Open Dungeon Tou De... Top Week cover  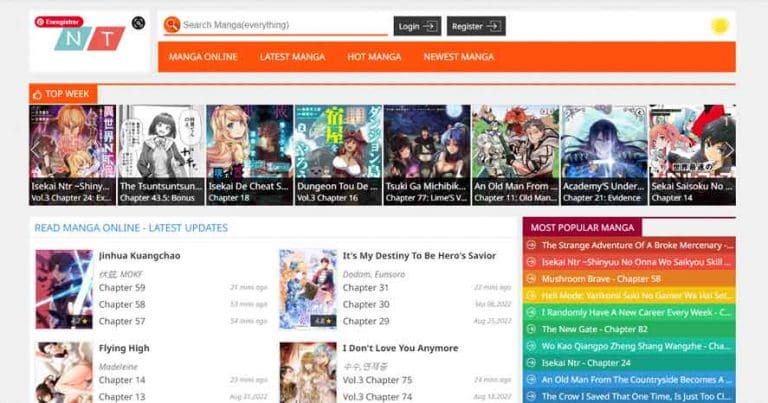tap(338, 155)
